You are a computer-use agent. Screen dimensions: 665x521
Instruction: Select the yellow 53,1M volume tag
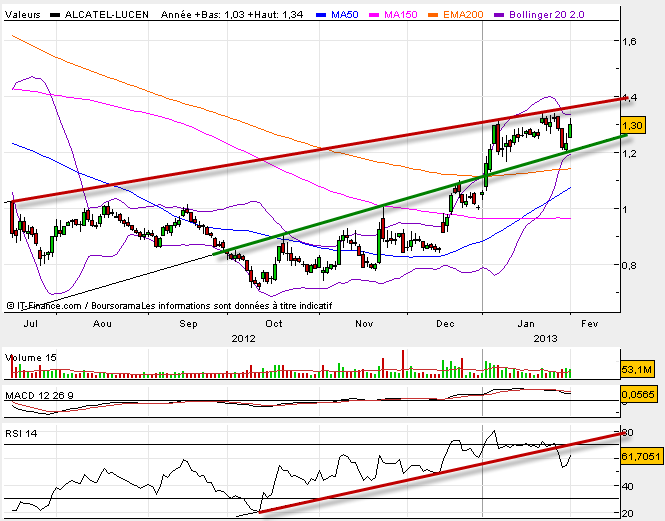(635, 370)
